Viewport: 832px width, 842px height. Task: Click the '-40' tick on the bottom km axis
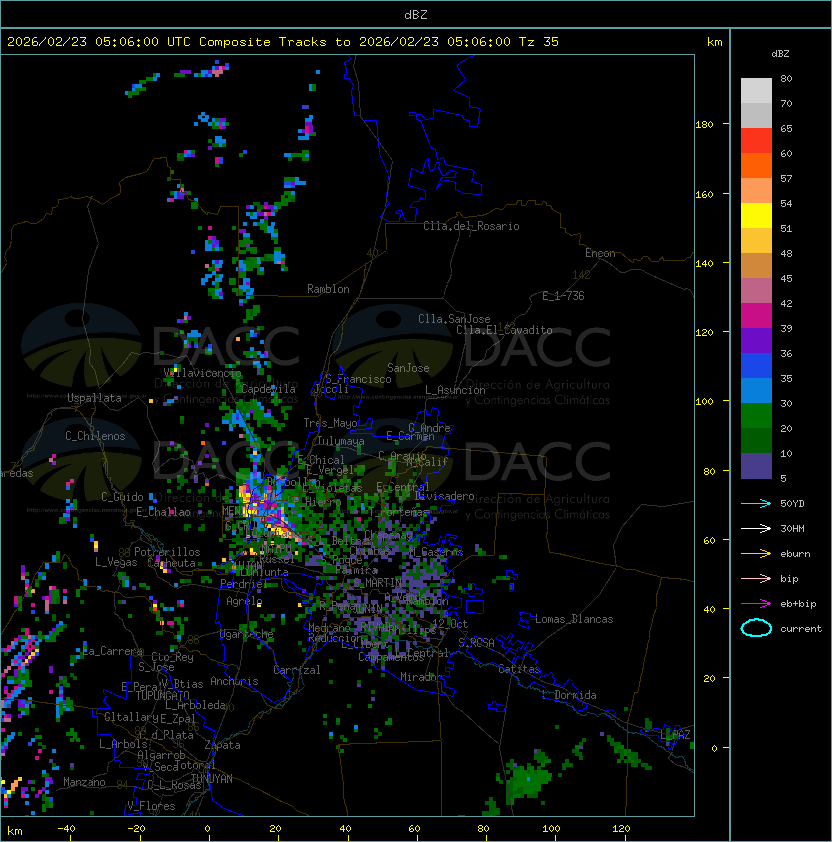coord(66,829)
